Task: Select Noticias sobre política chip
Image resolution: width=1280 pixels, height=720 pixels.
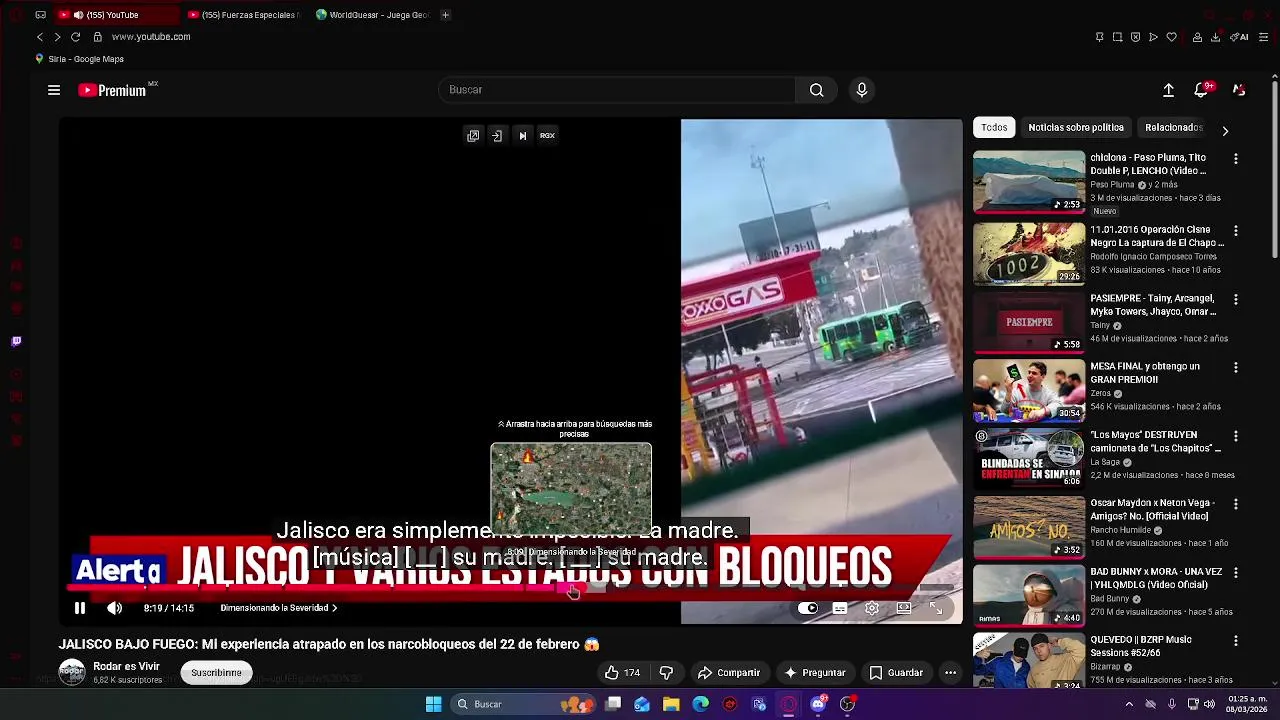Action: [x=1076, y=128]
